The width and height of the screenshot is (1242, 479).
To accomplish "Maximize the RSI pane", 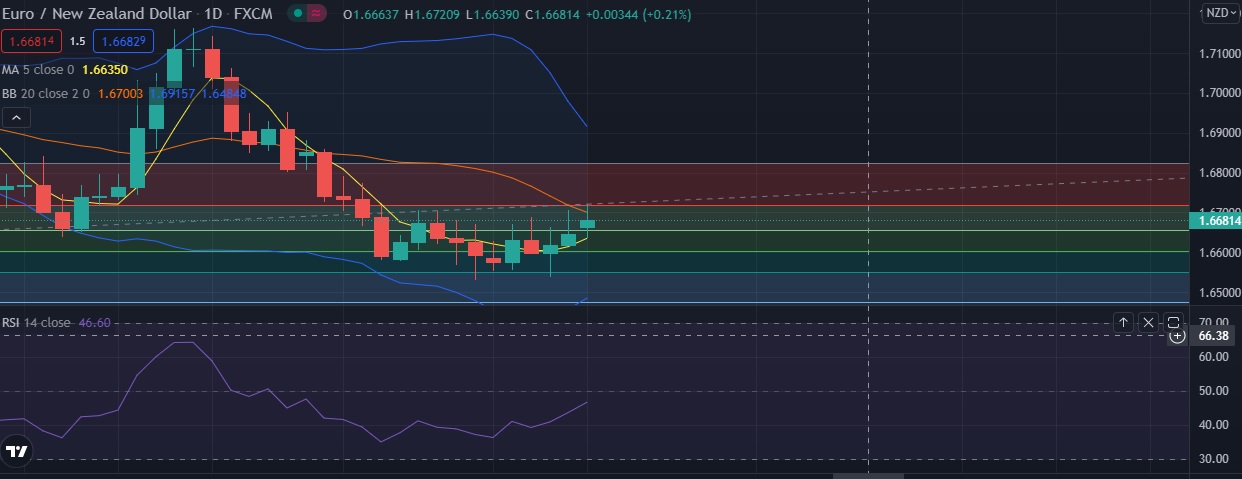I will click(x=1173, y=322).
